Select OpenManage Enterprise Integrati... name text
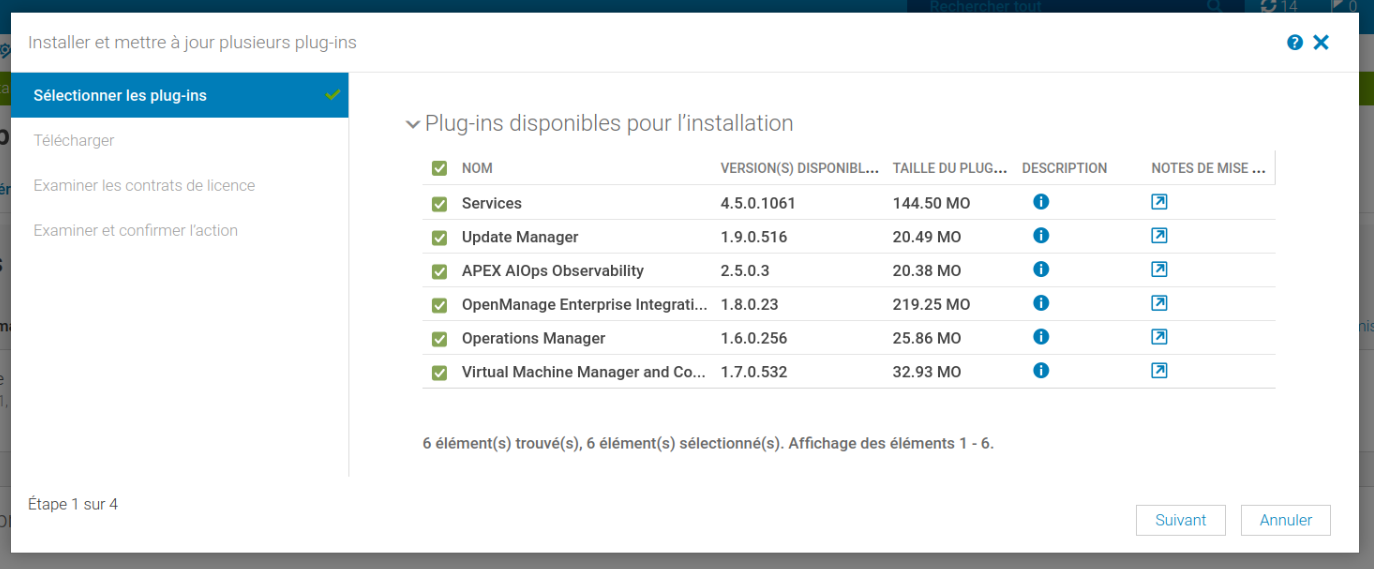Image resolution: width=1374 pixels, height=569 pixels. [585, 304]
